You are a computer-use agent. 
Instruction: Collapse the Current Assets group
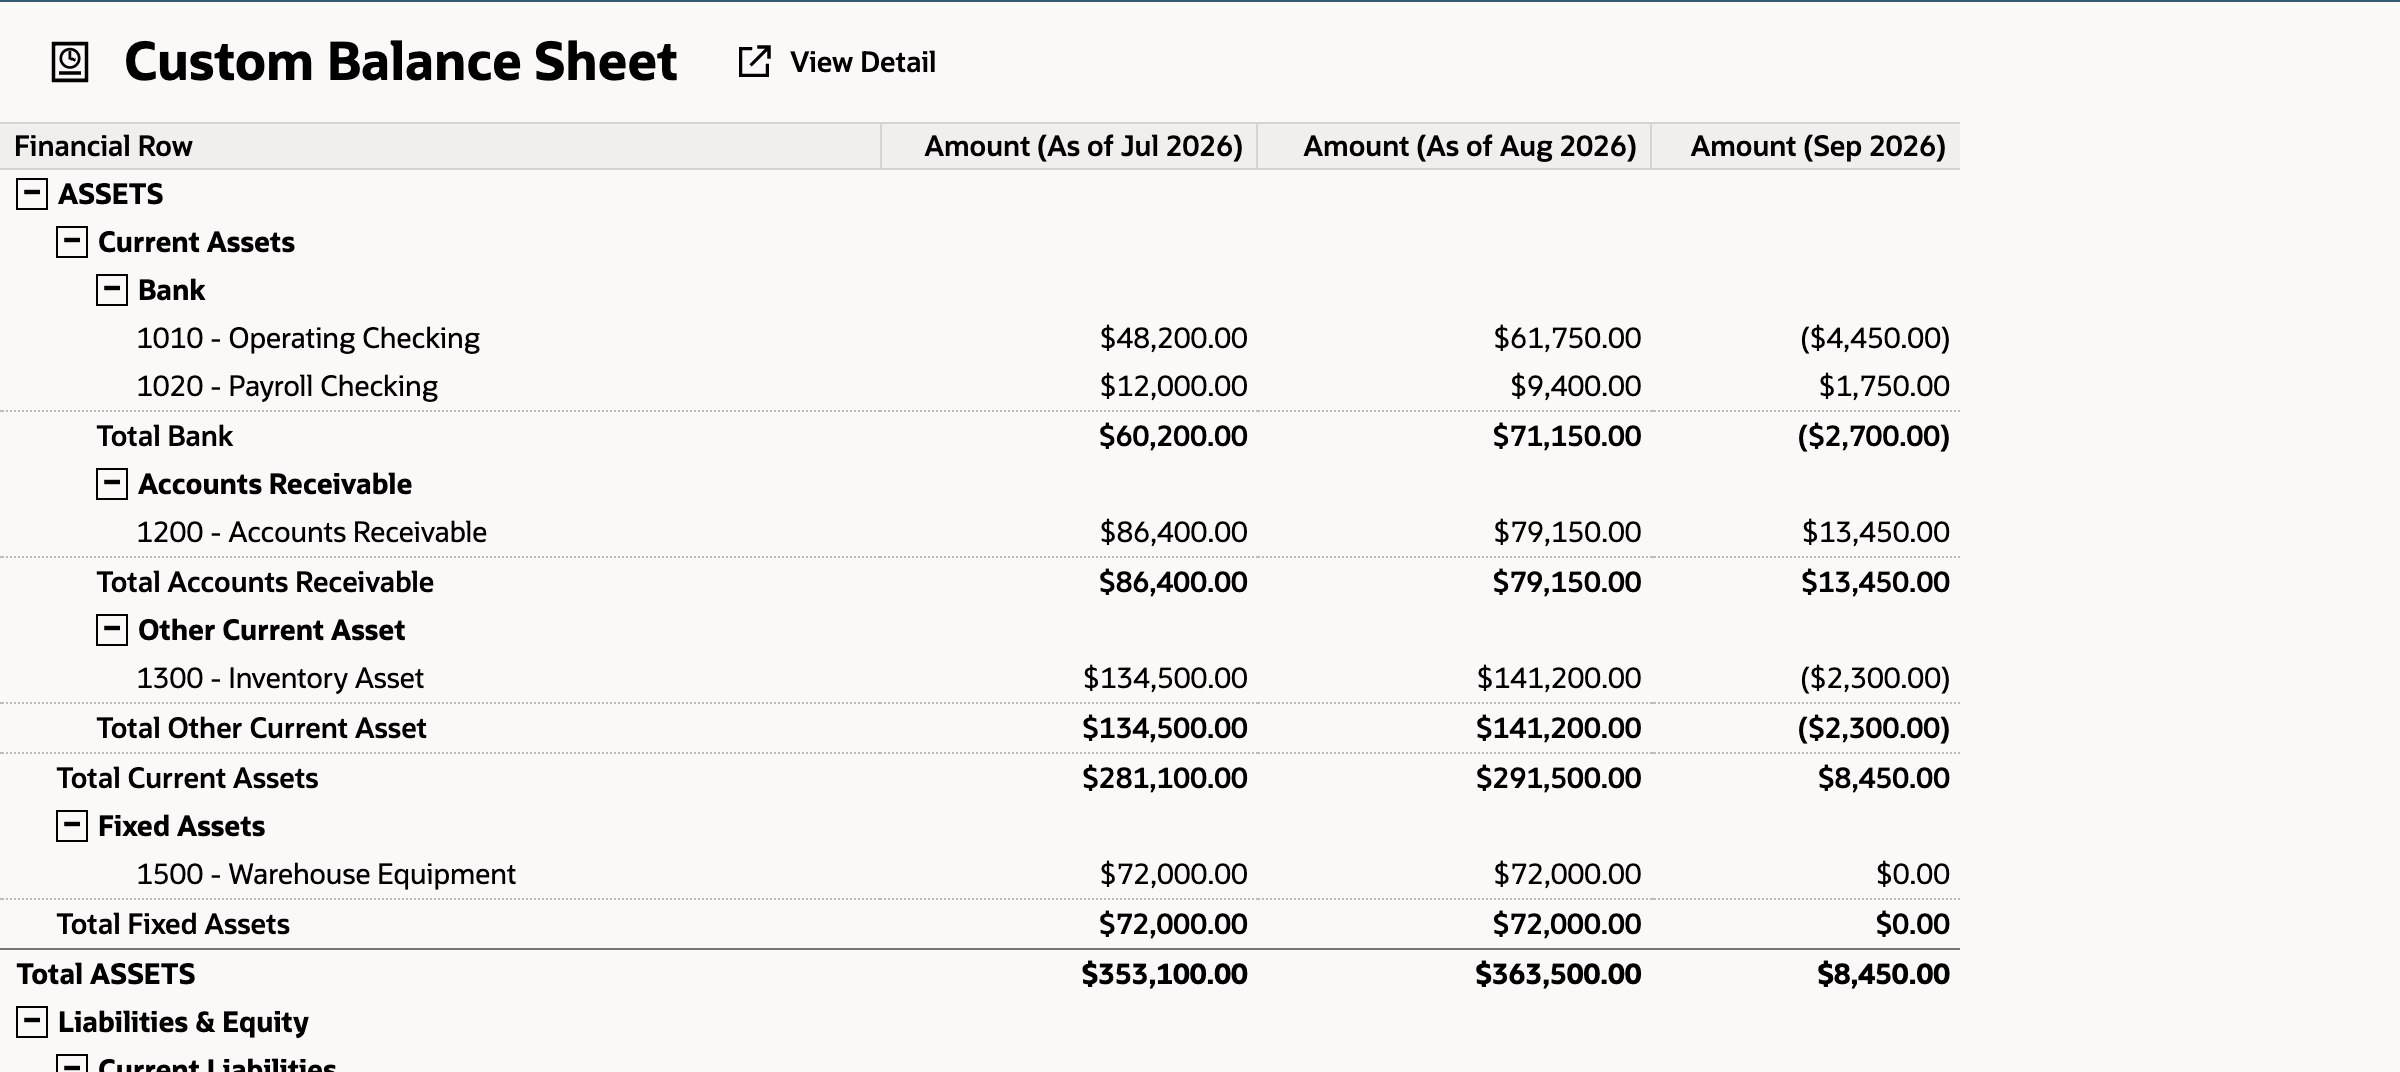[72, 242]
